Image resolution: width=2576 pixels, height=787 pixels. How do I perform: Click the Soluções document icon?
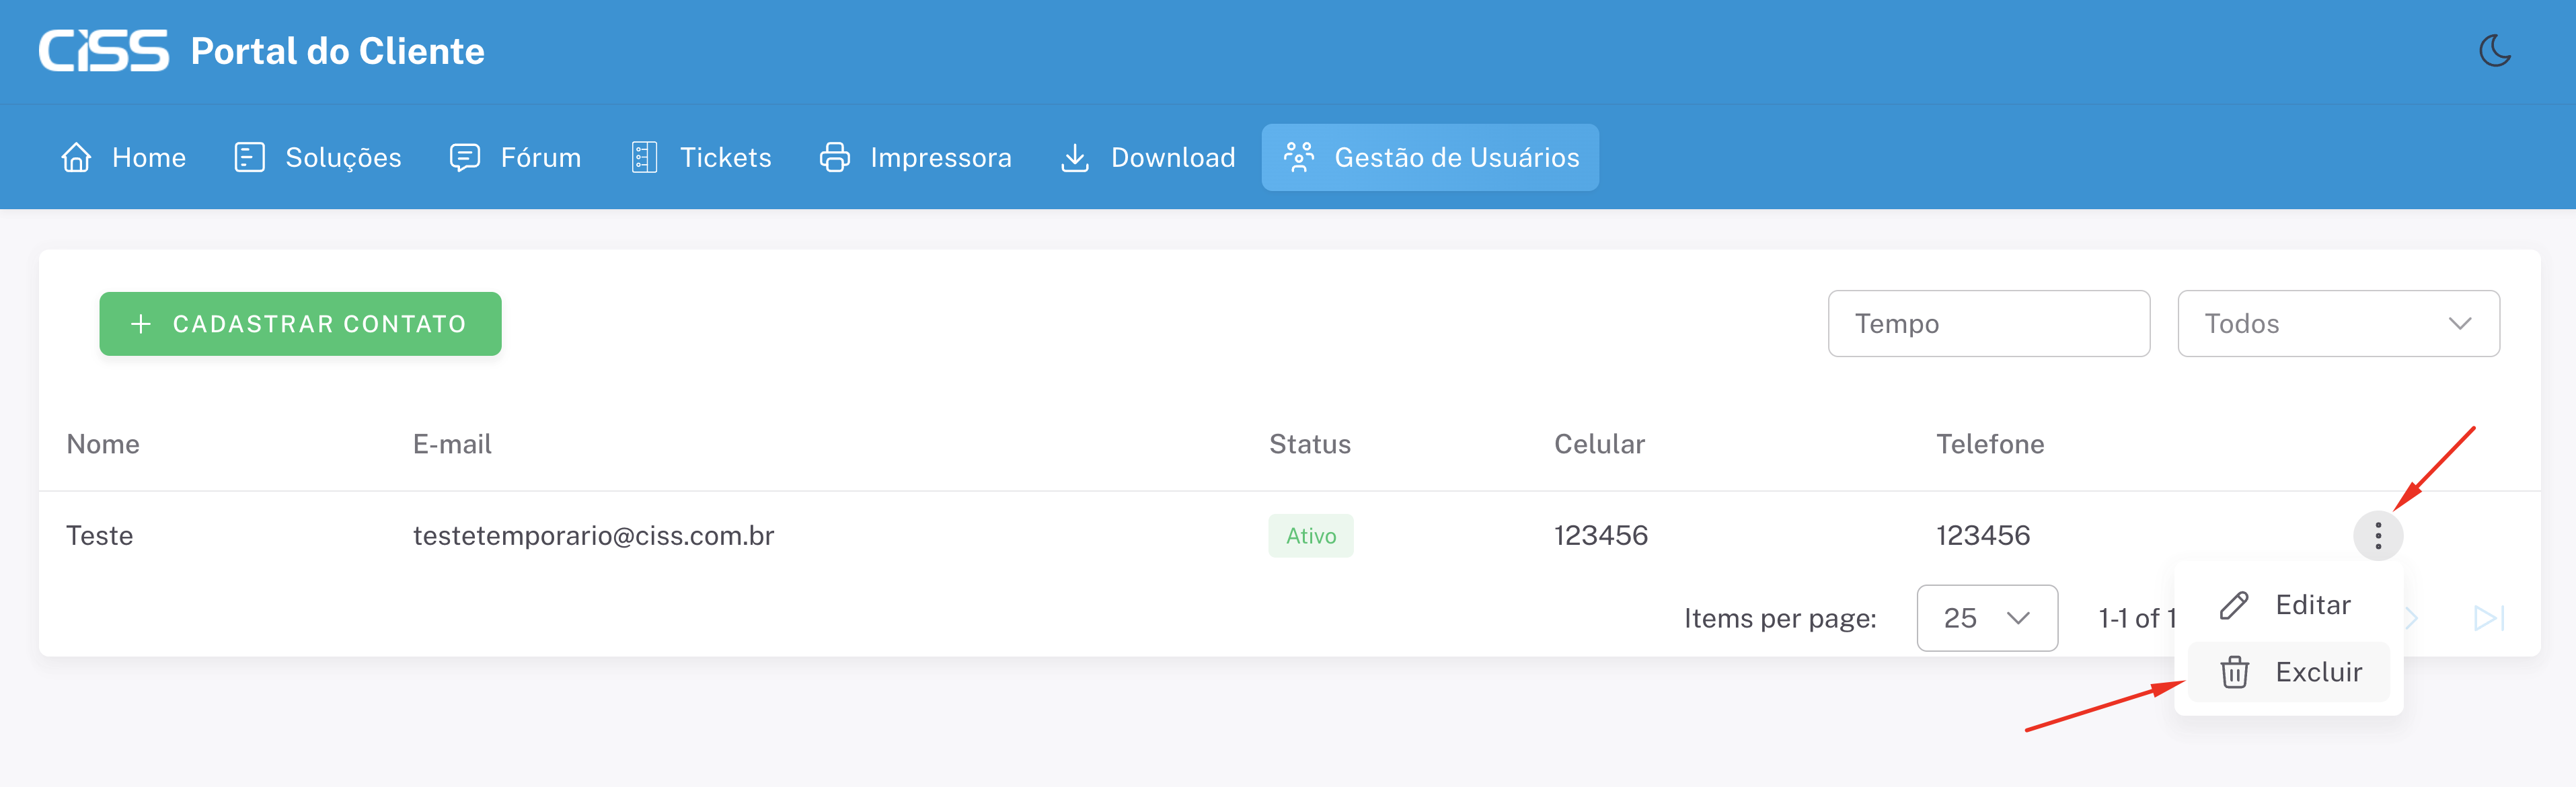[249, 158]
